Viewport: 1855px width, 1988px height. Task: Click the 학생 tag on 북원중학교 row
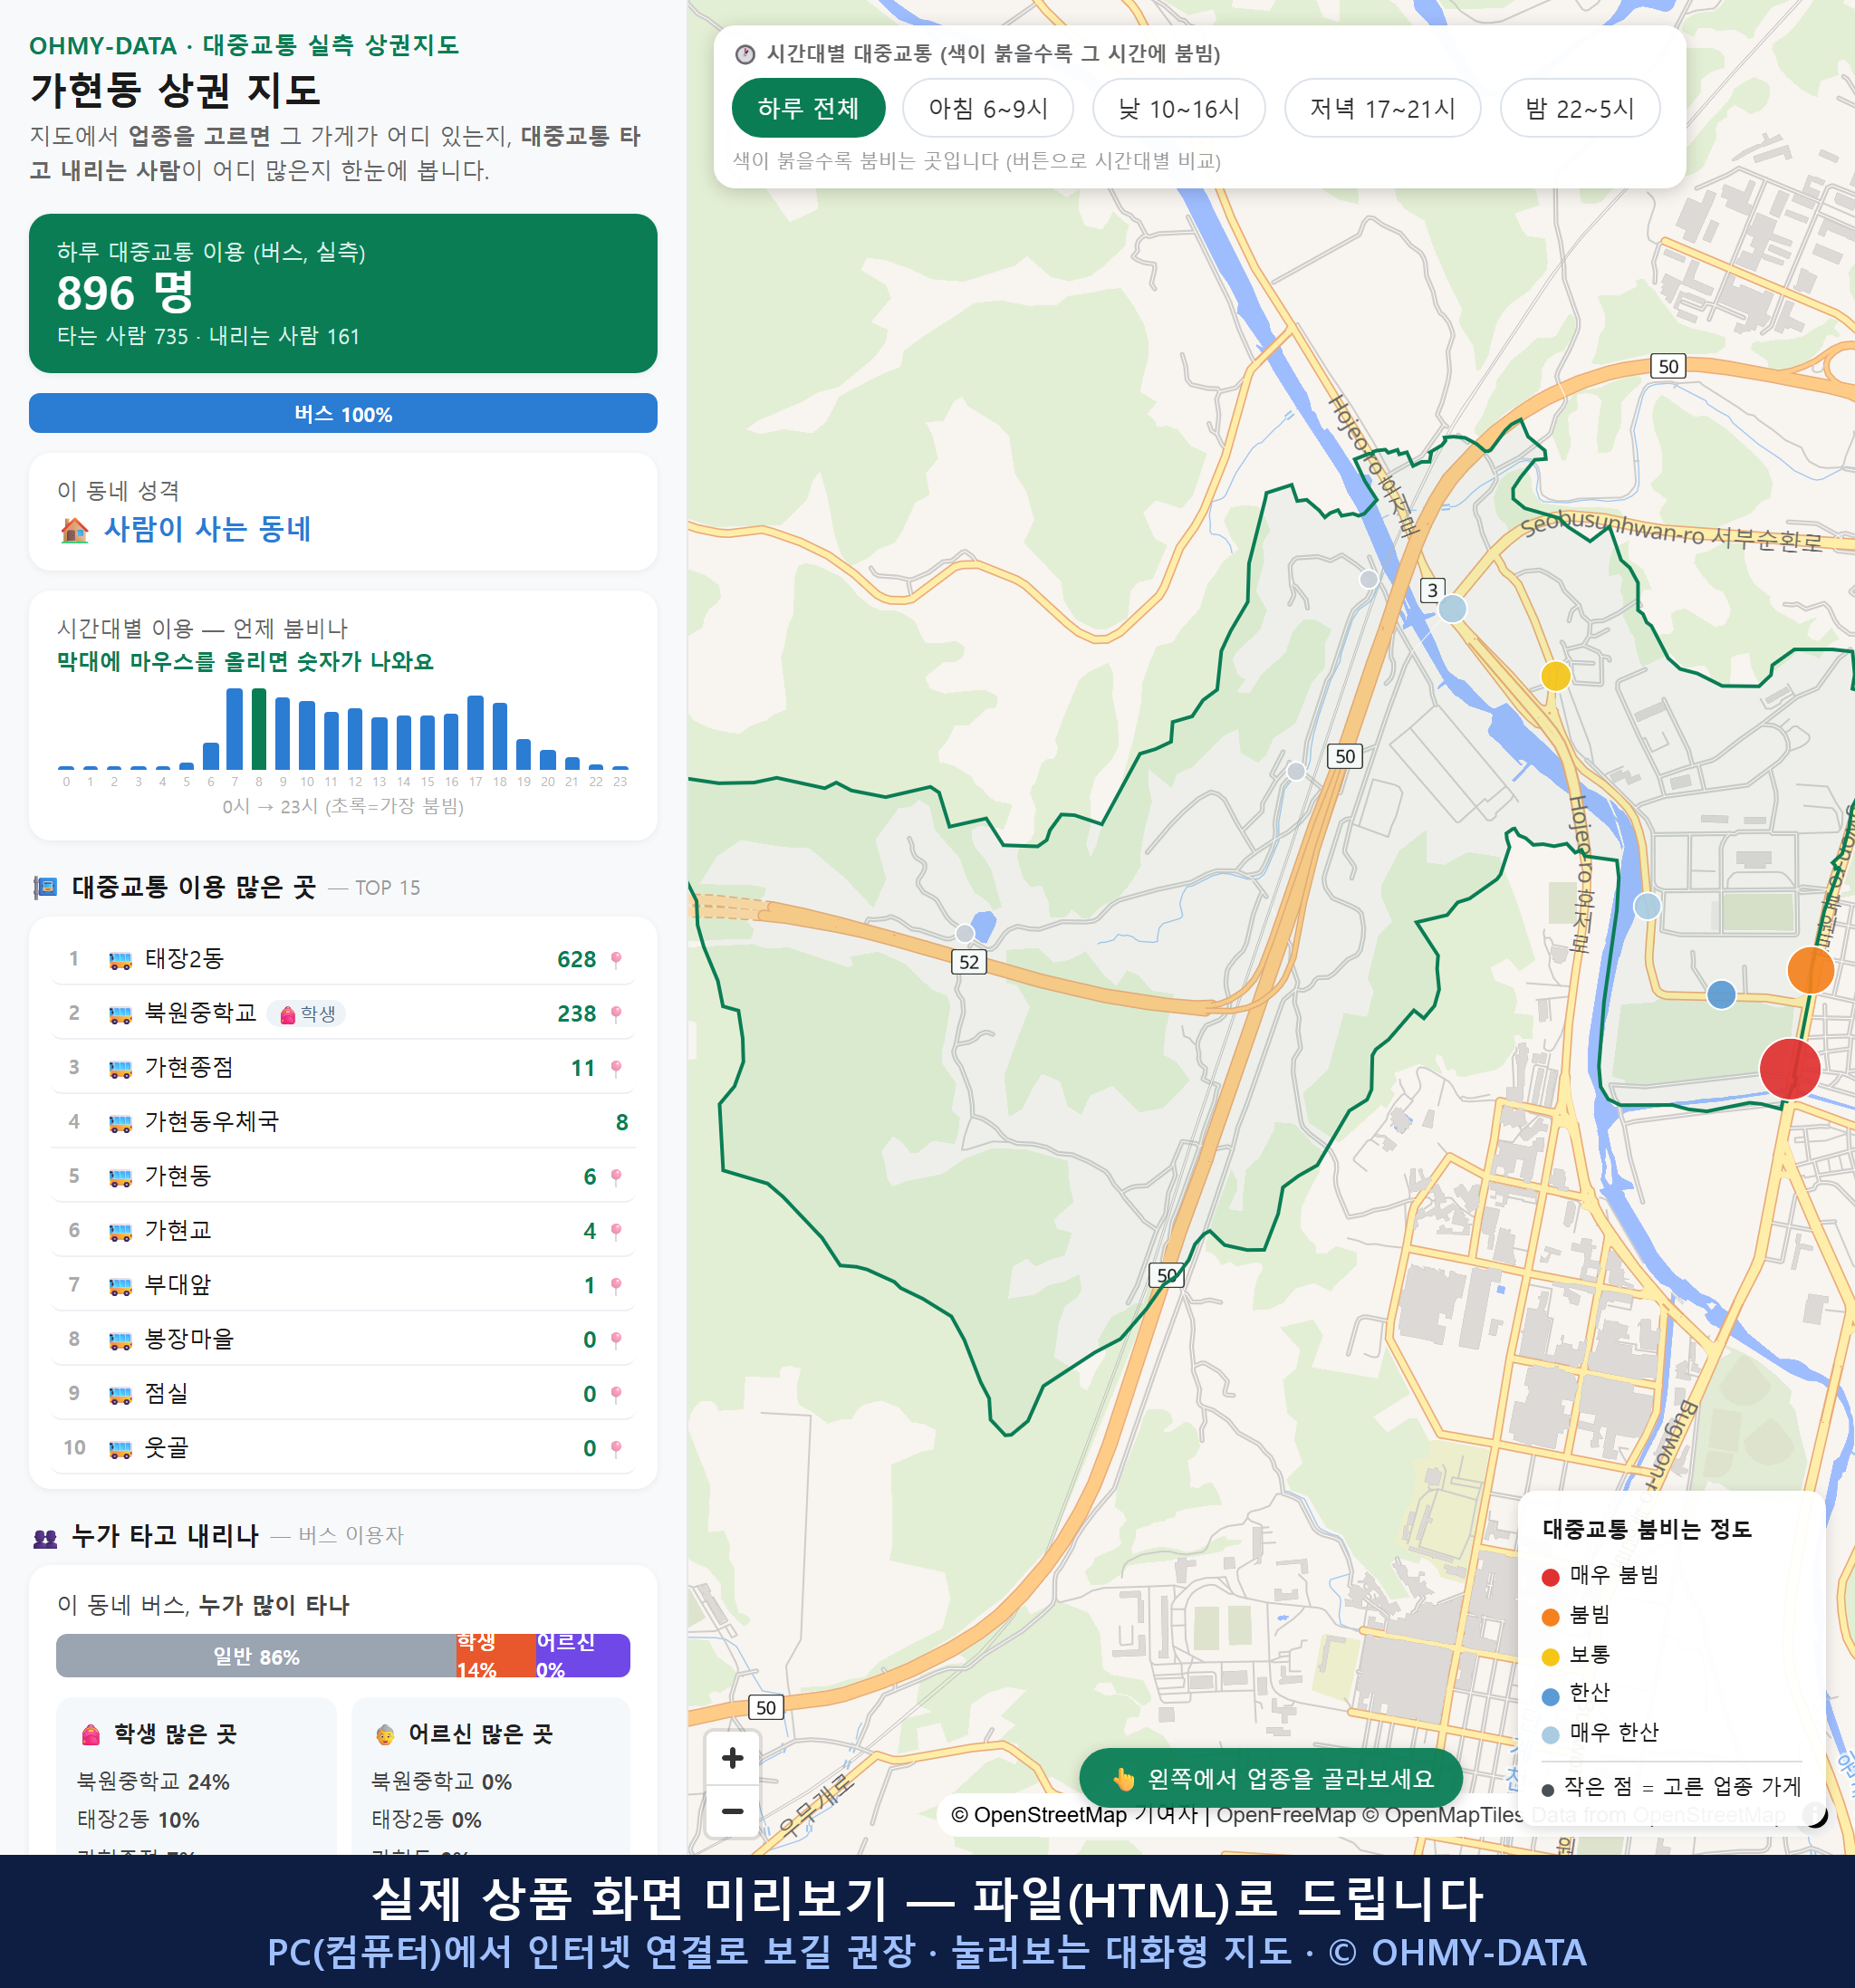(306, 1014)
